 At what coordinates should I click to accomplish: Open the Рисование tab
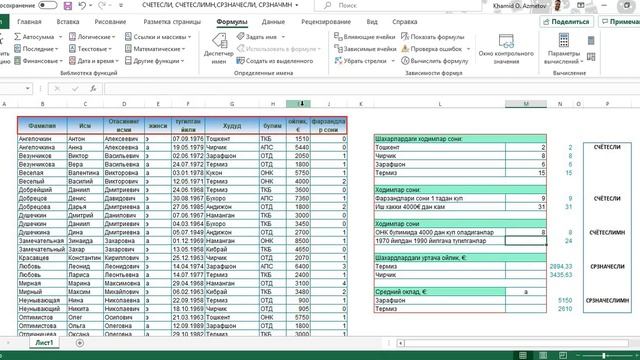point(110,22)
